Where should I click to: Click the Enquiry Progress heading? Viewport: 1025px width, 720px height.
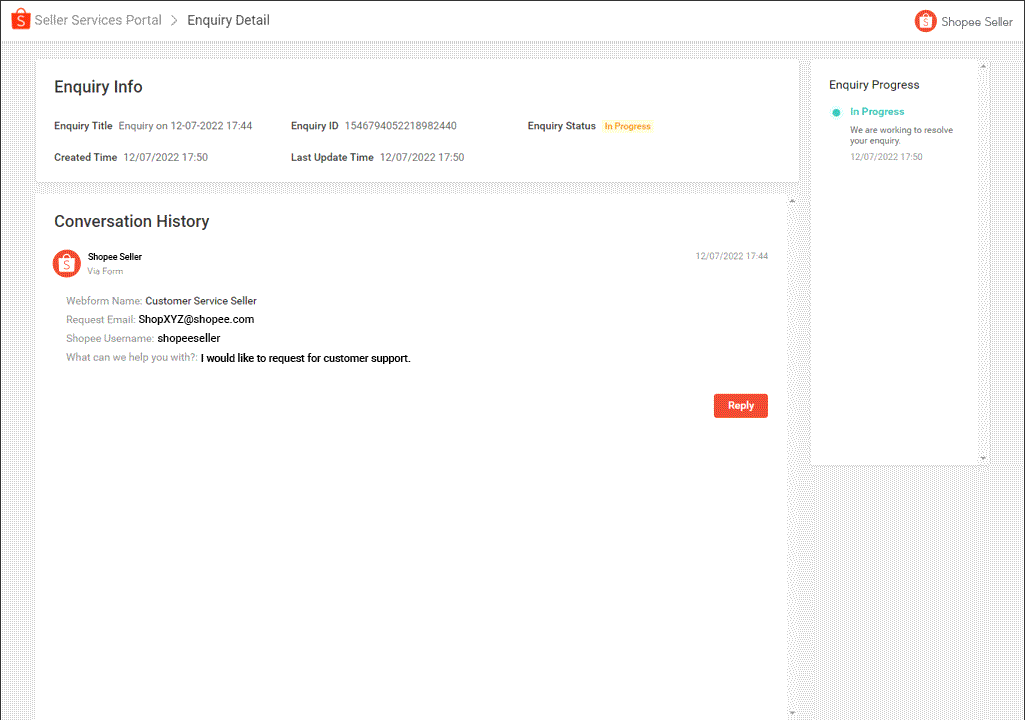point(874,85)
